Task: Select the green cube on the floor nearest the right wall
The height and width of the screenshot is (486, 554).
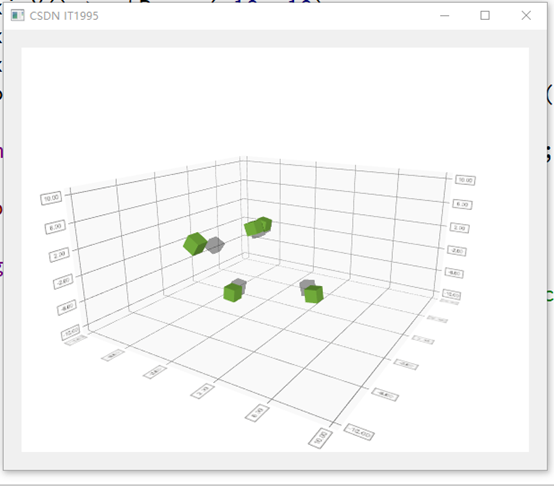Action: point(314,295)
